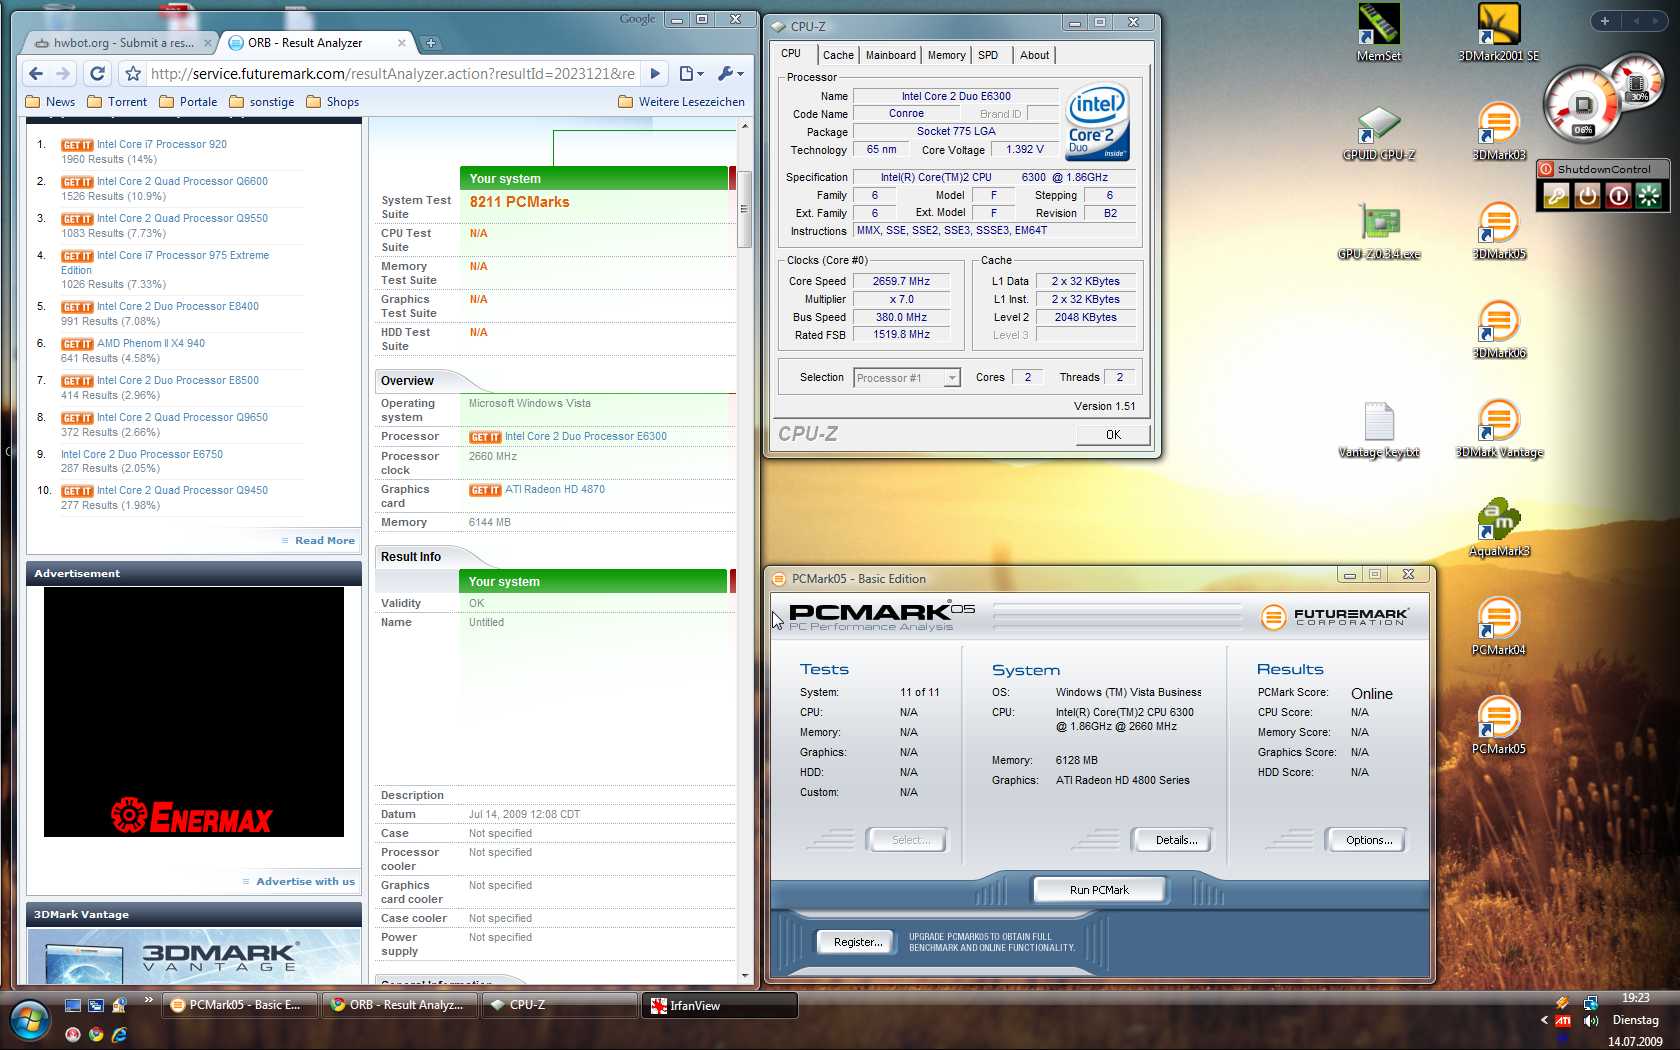Click the brown power icon in ShutdownControl

click(1587, 196)
